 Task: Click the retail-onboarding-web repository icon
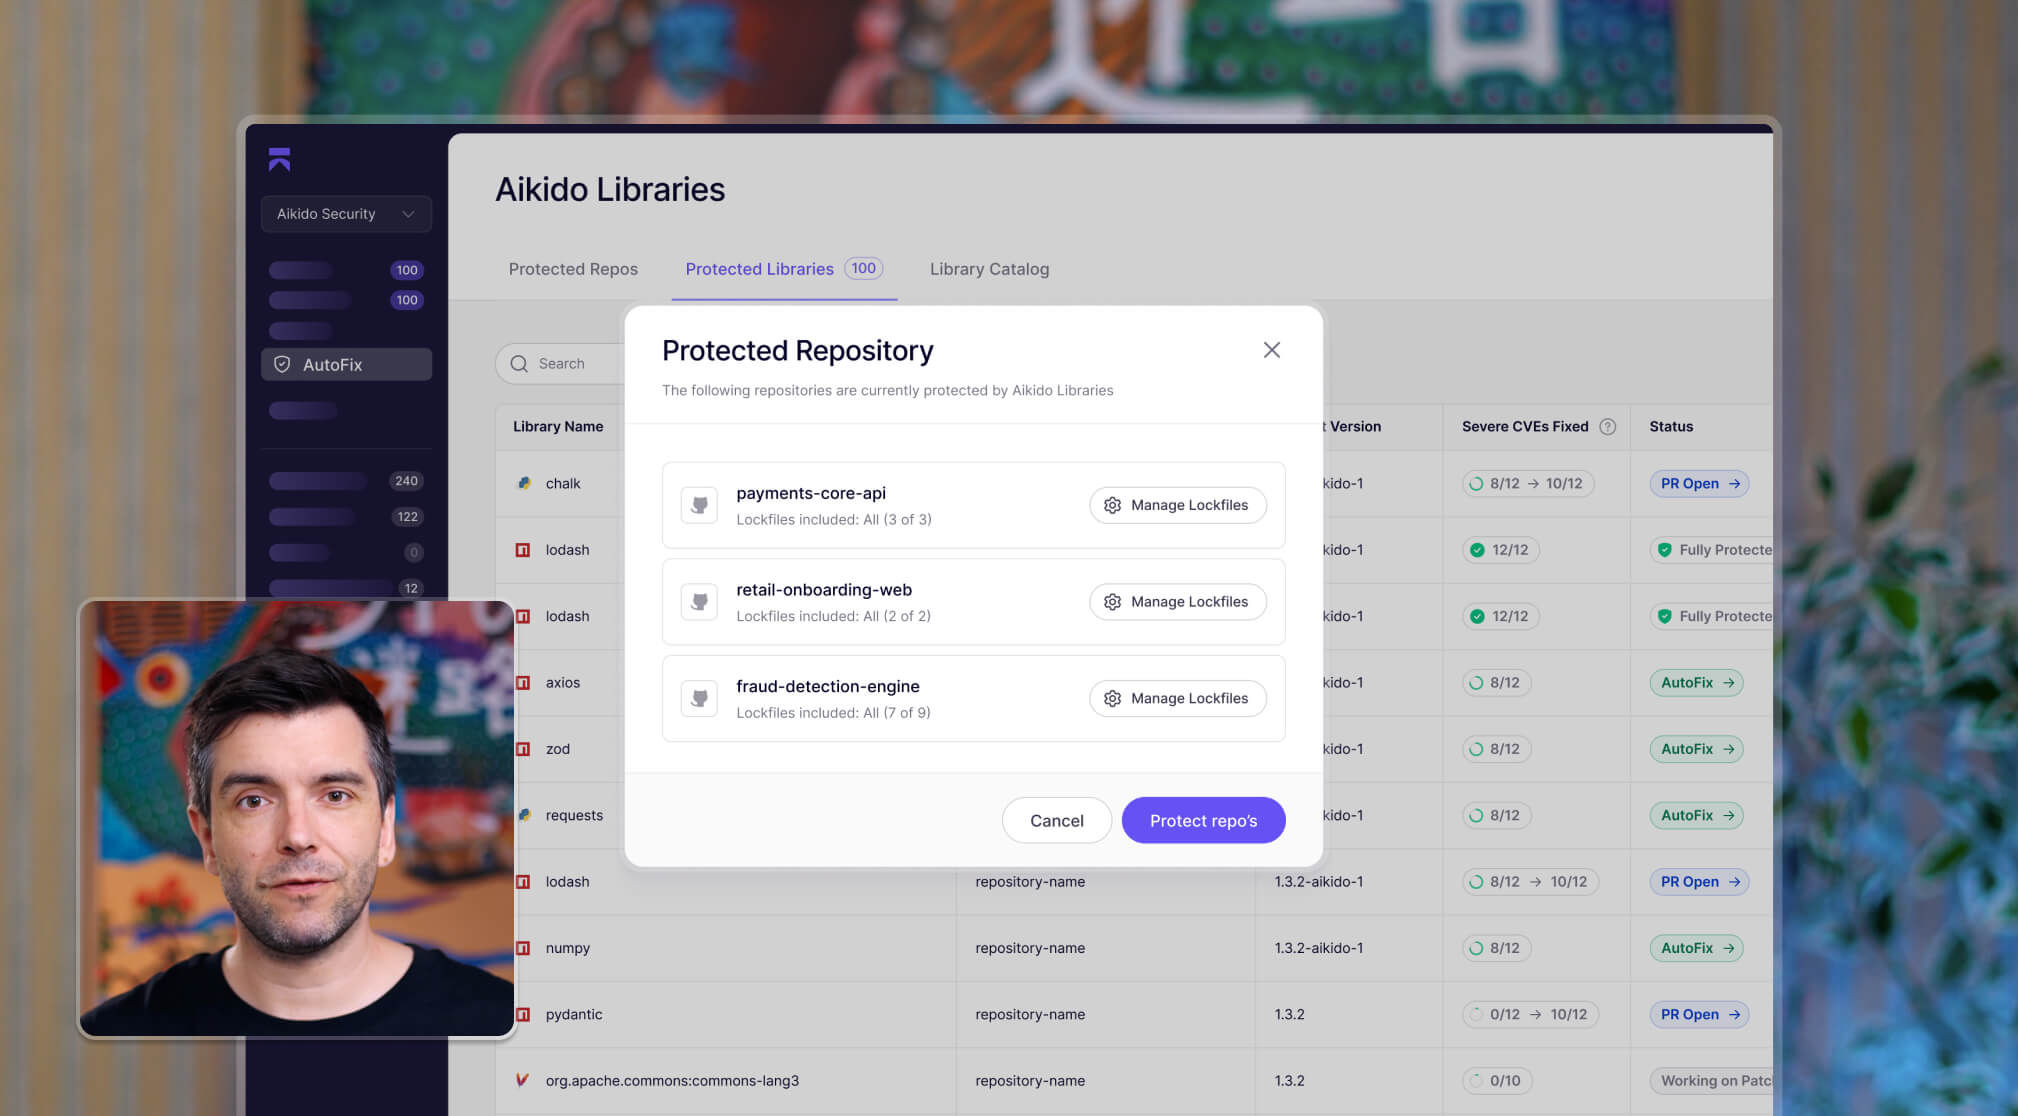(699, 602)
